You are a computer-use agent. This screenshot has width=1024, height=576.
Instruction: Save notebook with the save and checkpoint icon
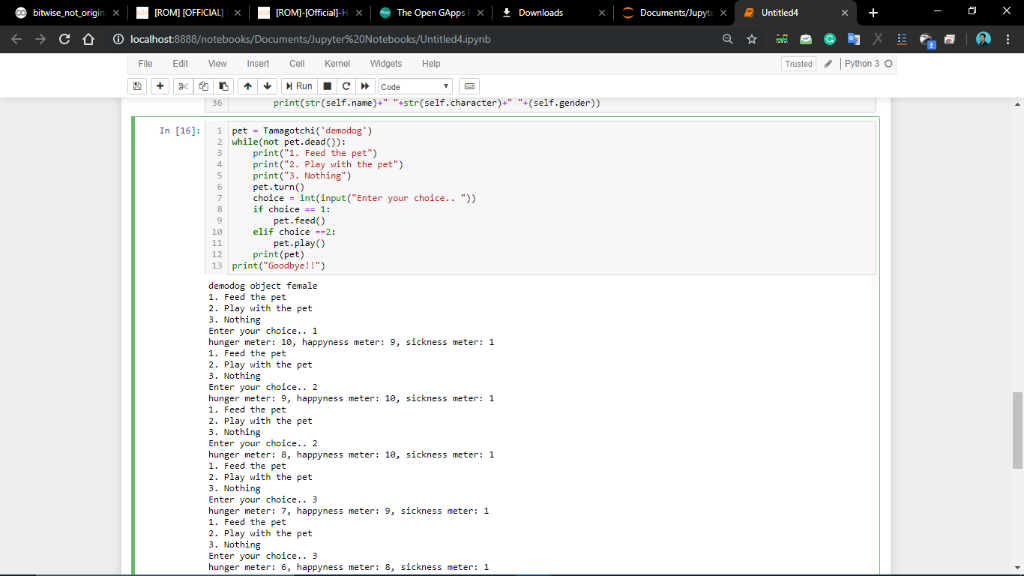point(137,86)
